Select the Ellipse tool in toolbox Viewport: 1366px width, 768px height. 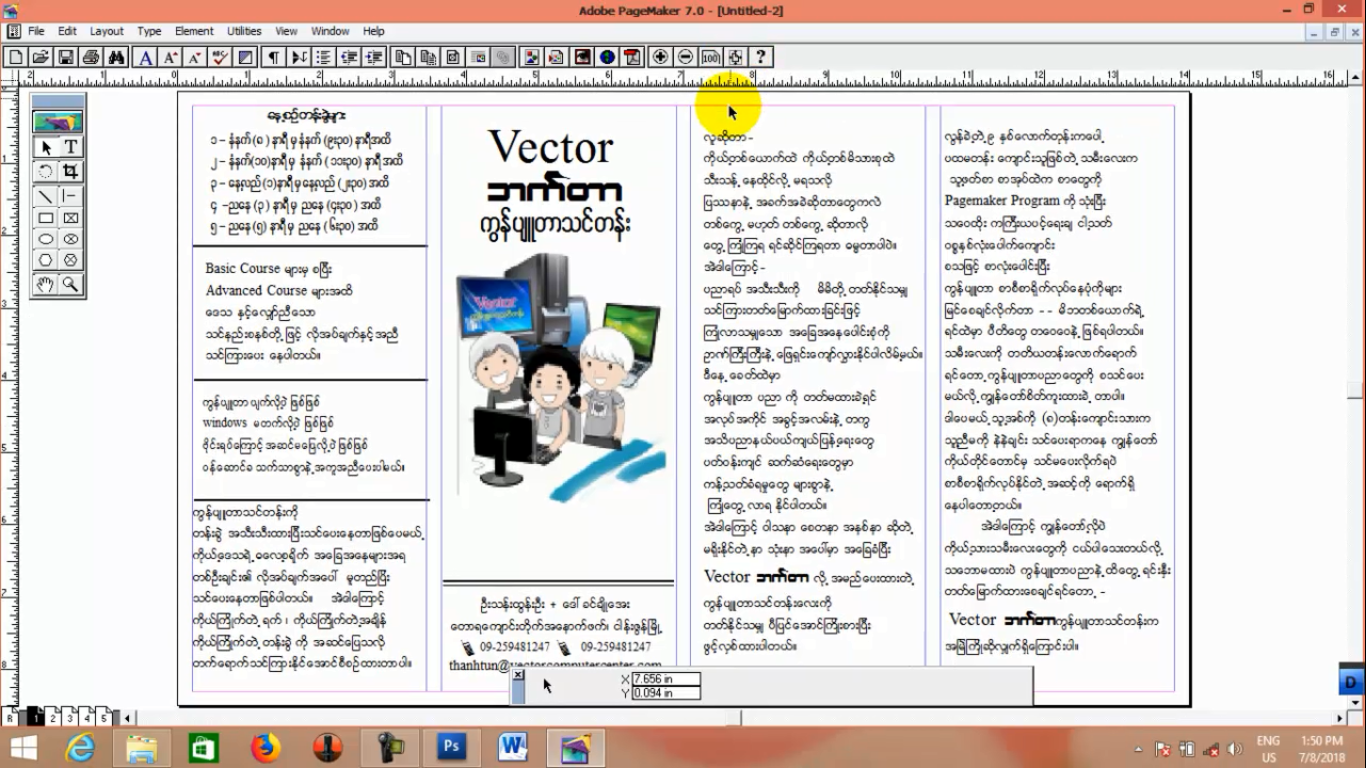click(x=46, y=239)
